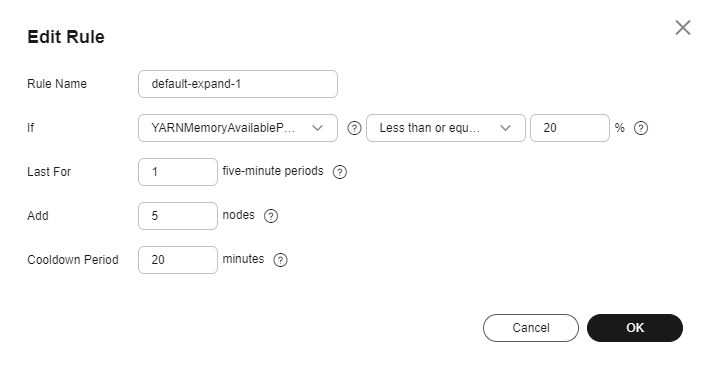Show help icon after the percent sign

click(x=641, y=128)
